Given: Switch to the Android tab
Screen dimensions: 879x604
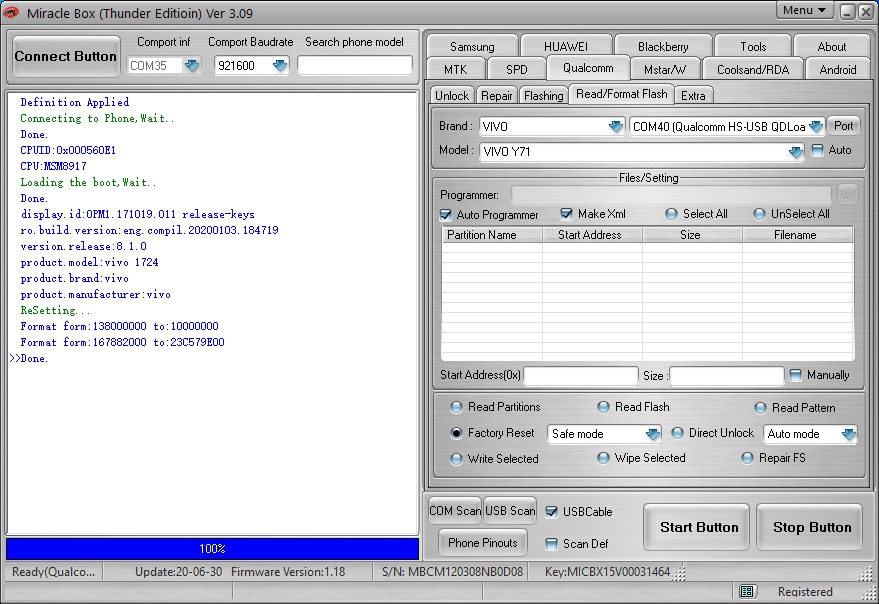Looking at the screenshot, I should tap(838, 70).
